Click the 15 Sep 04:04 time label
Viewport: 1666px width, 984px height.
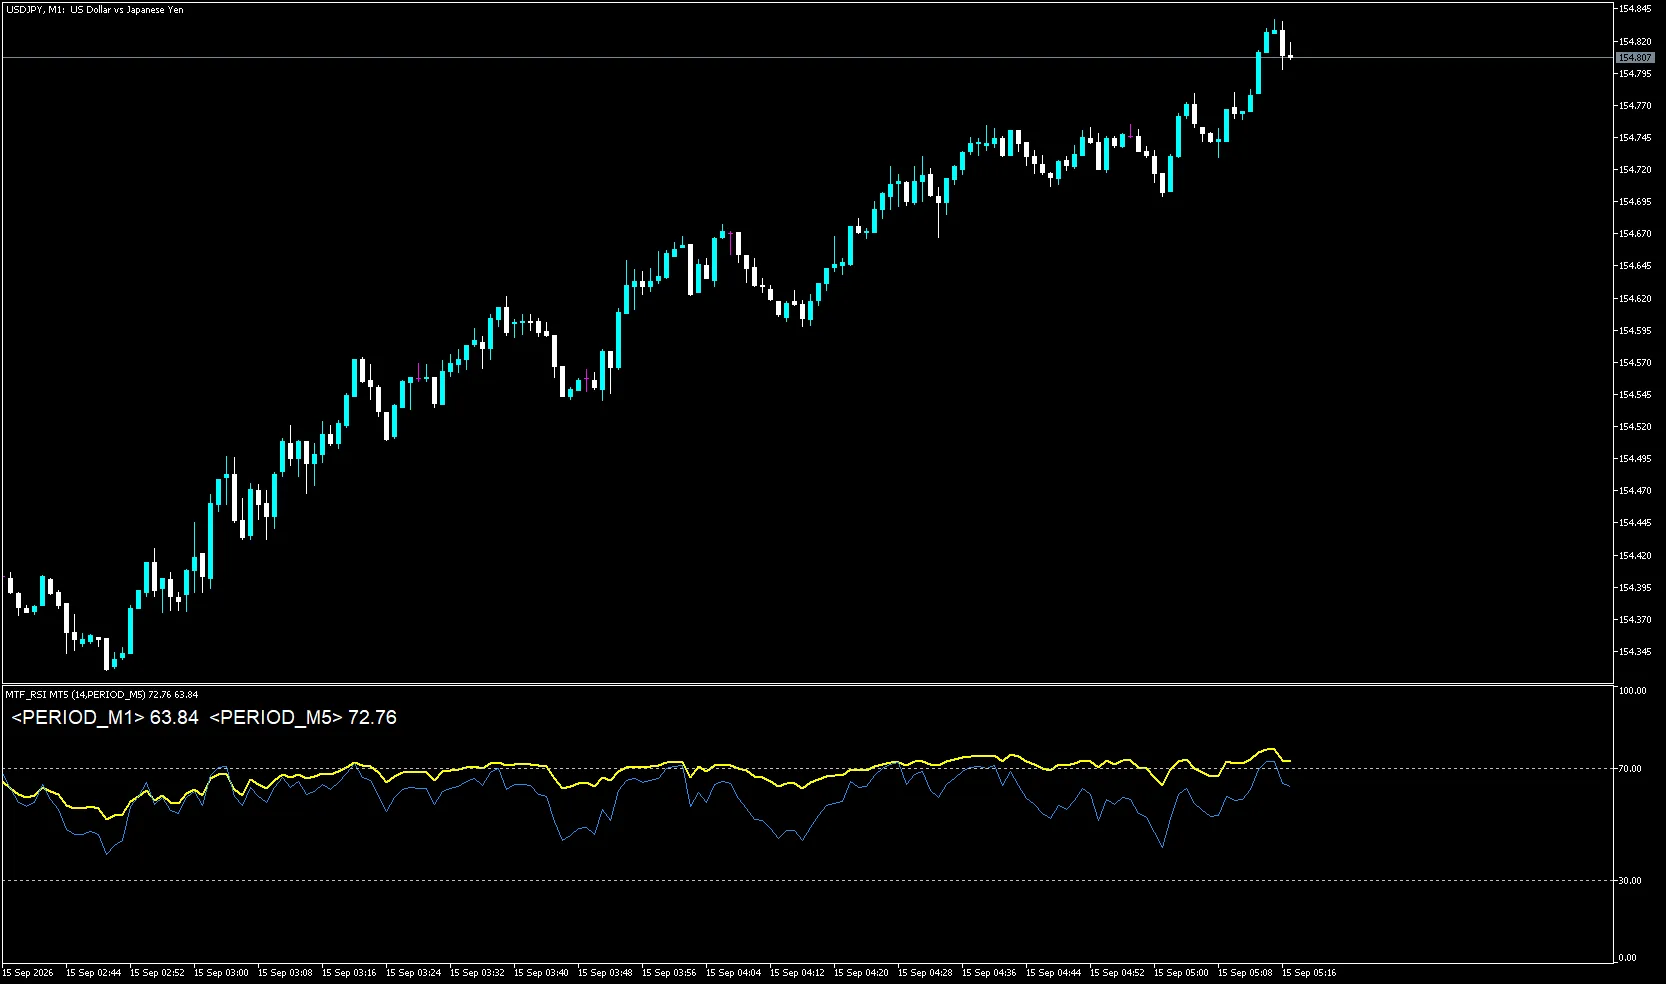[733, 973]
